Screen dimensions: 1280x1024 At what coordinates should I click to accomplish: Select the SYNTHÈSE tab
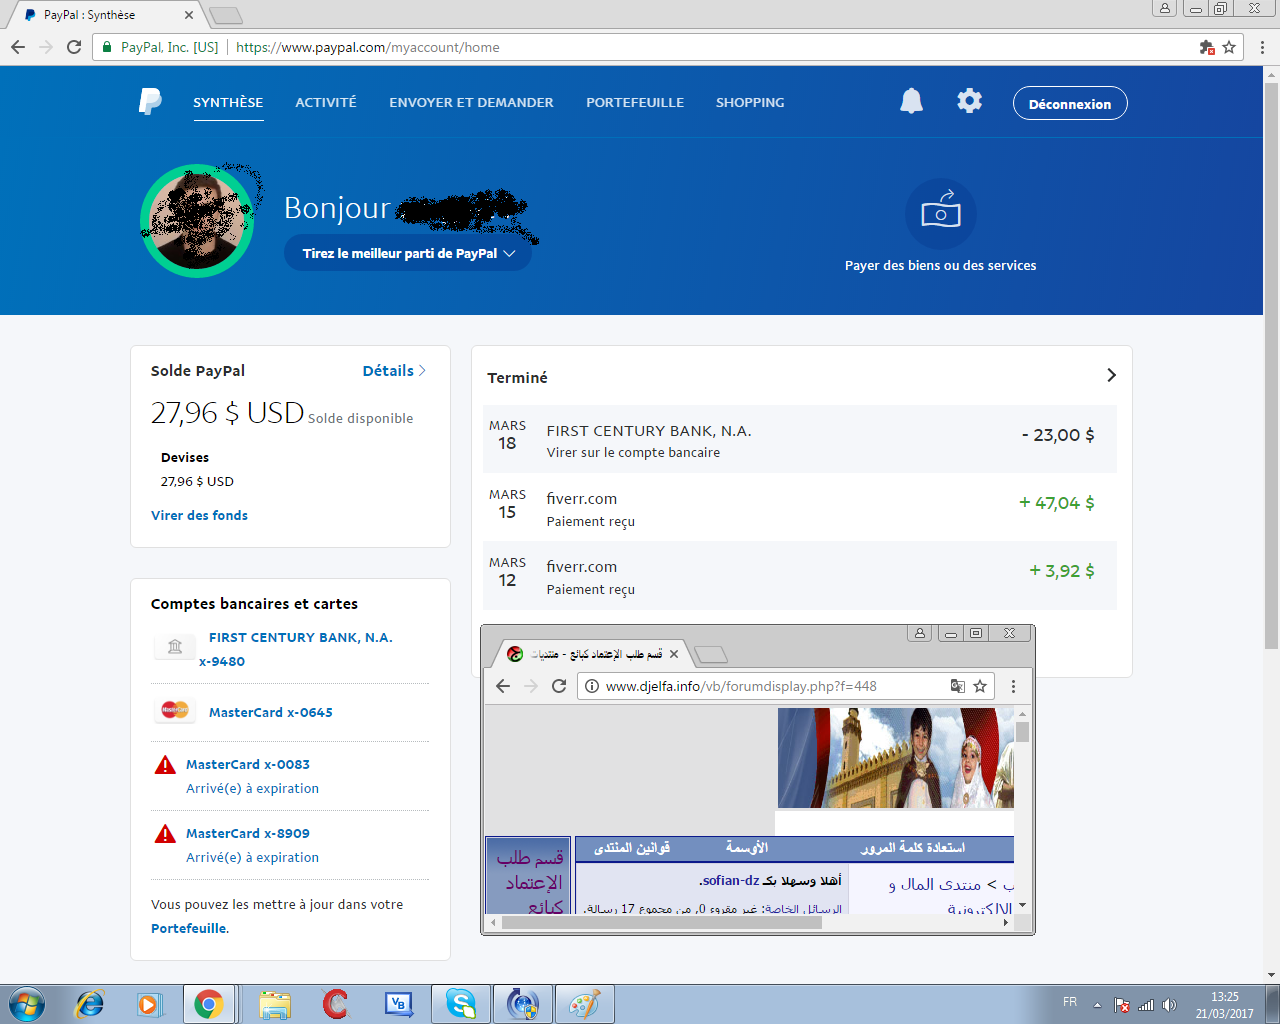[228, 102]
